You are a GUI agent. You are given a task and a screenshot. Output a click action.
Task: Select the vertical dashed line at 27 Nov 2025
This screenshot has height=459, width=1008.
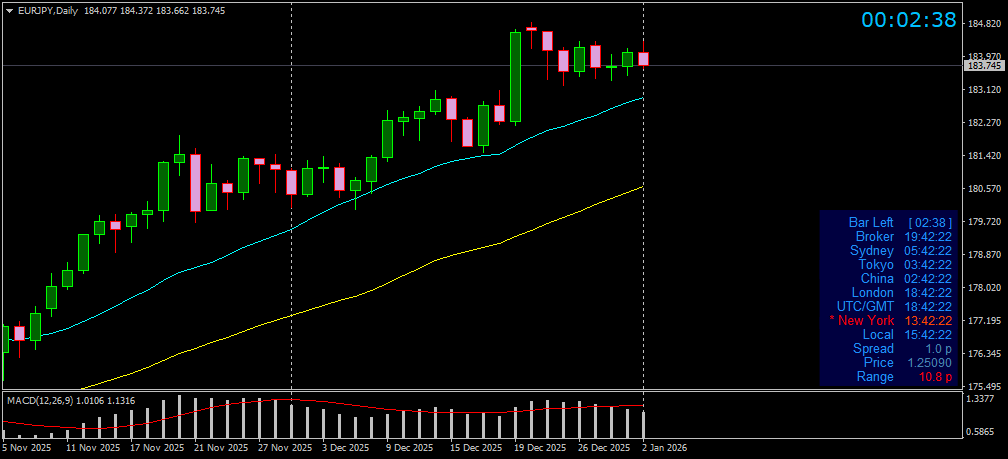(292, 219)
